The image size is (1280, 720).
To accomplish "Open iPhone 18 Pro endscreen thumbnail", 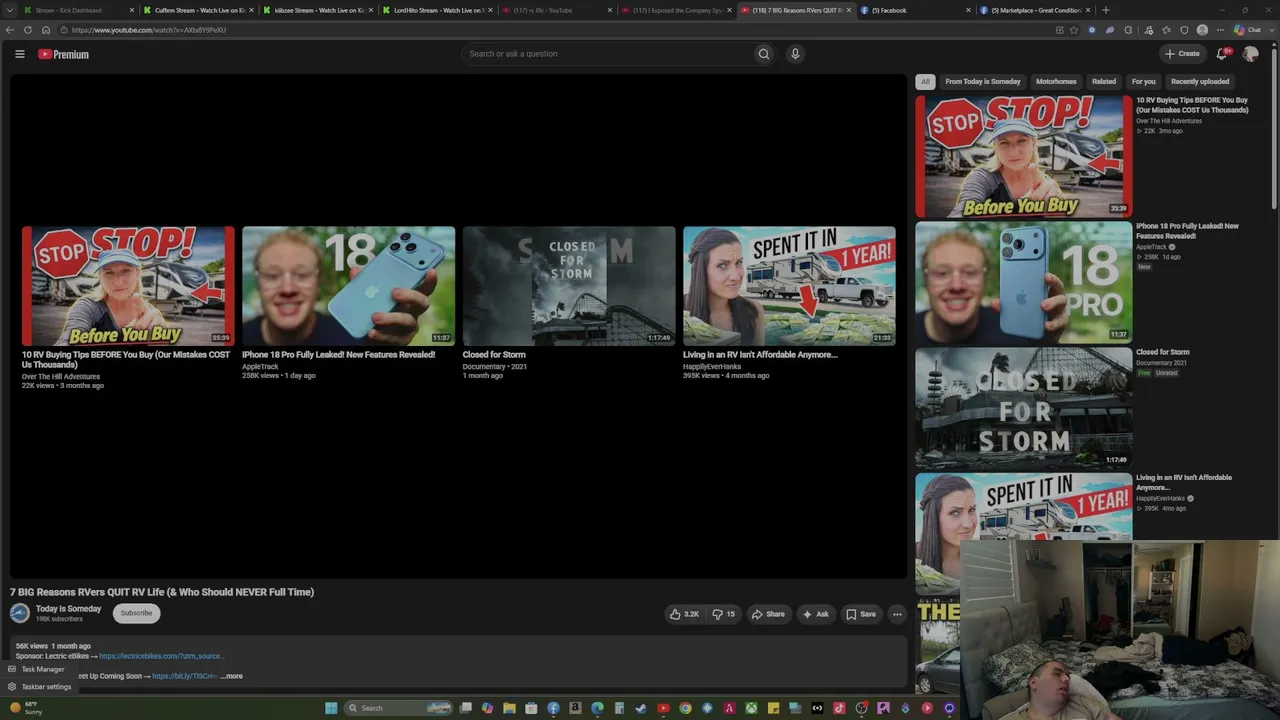I will [x=348, y=286].
